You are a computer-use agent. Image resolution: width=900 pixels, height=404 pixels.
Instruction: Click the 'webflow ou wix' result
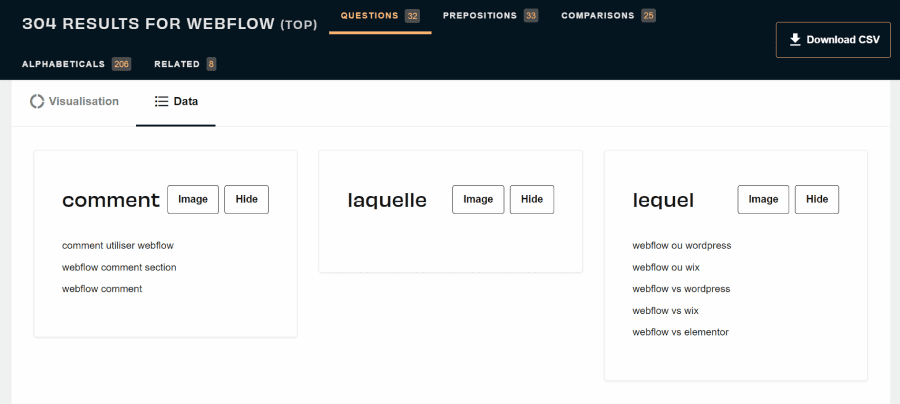click(x=666, y=267)
